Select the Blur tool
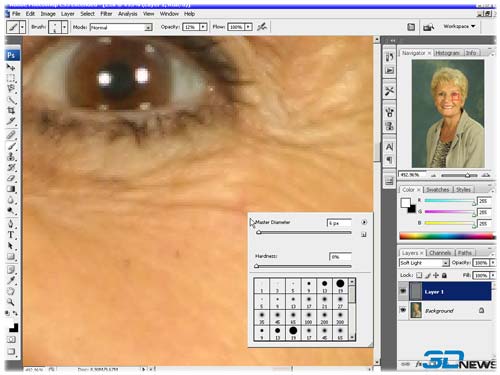500x375 pixels. pos(11,200)
